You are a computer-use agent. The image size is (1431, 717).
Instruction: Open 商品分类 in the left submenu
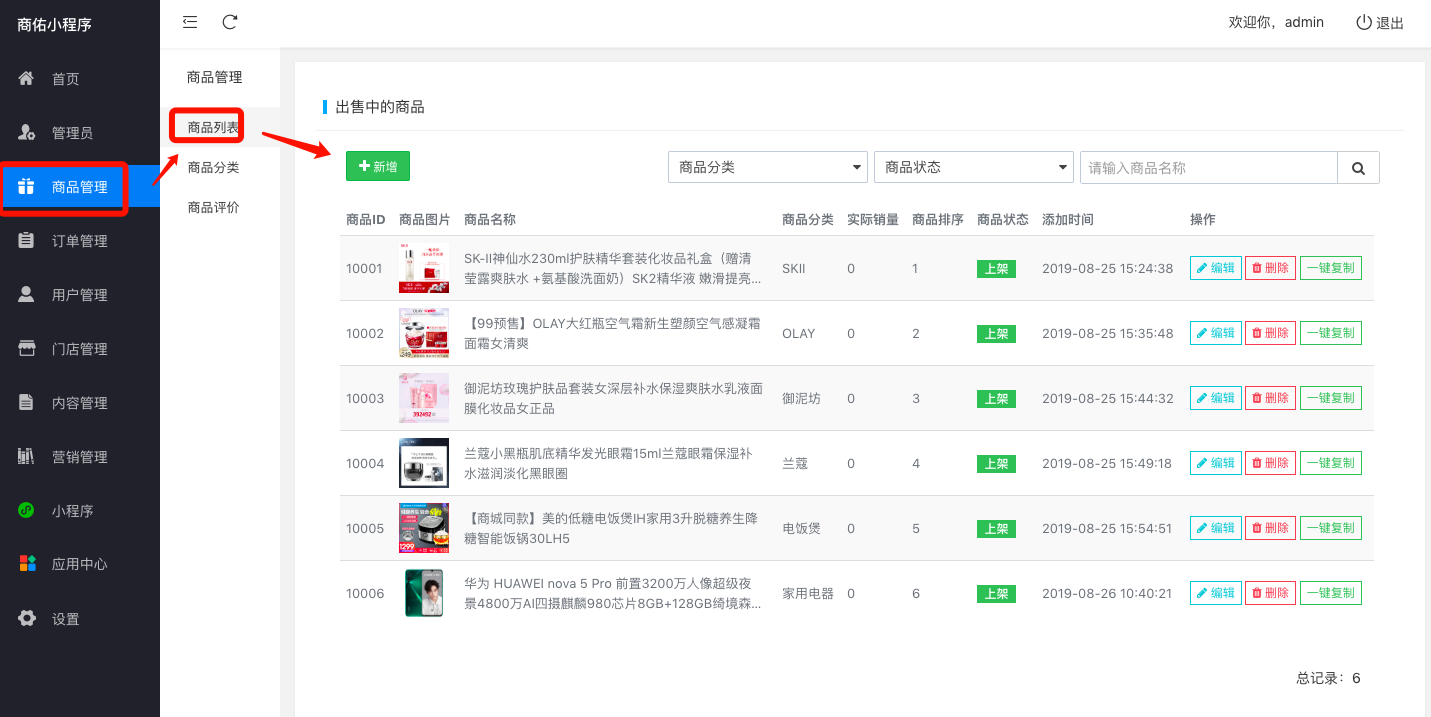pos(213,167)
